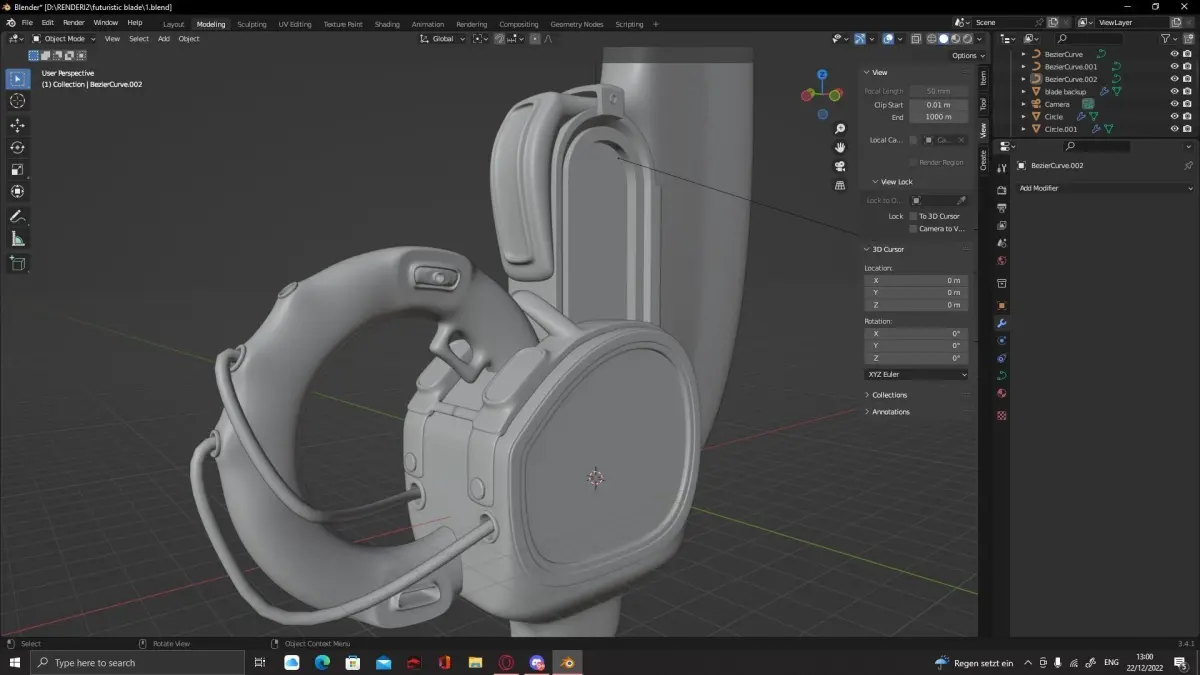The height and width of the screenshot is (675, 1200).
Task: Open the Add Modifier dropdown
Action: point(1105,188)
